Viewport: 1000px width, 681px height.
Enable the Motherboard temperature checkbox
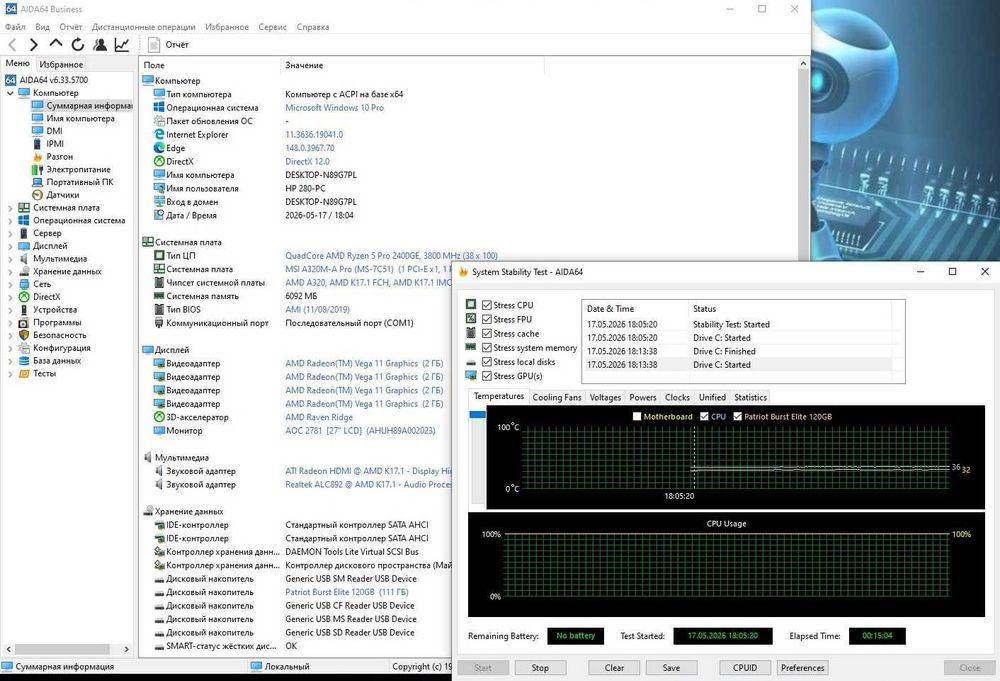click(636, 416)
